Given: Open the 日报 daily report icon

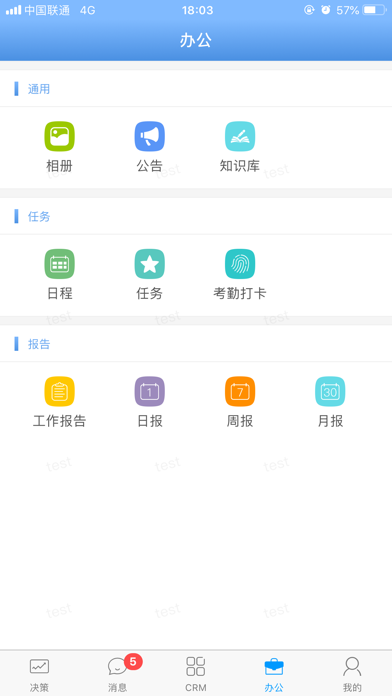Looking at the screenshot, I should (x=150, y=392).
